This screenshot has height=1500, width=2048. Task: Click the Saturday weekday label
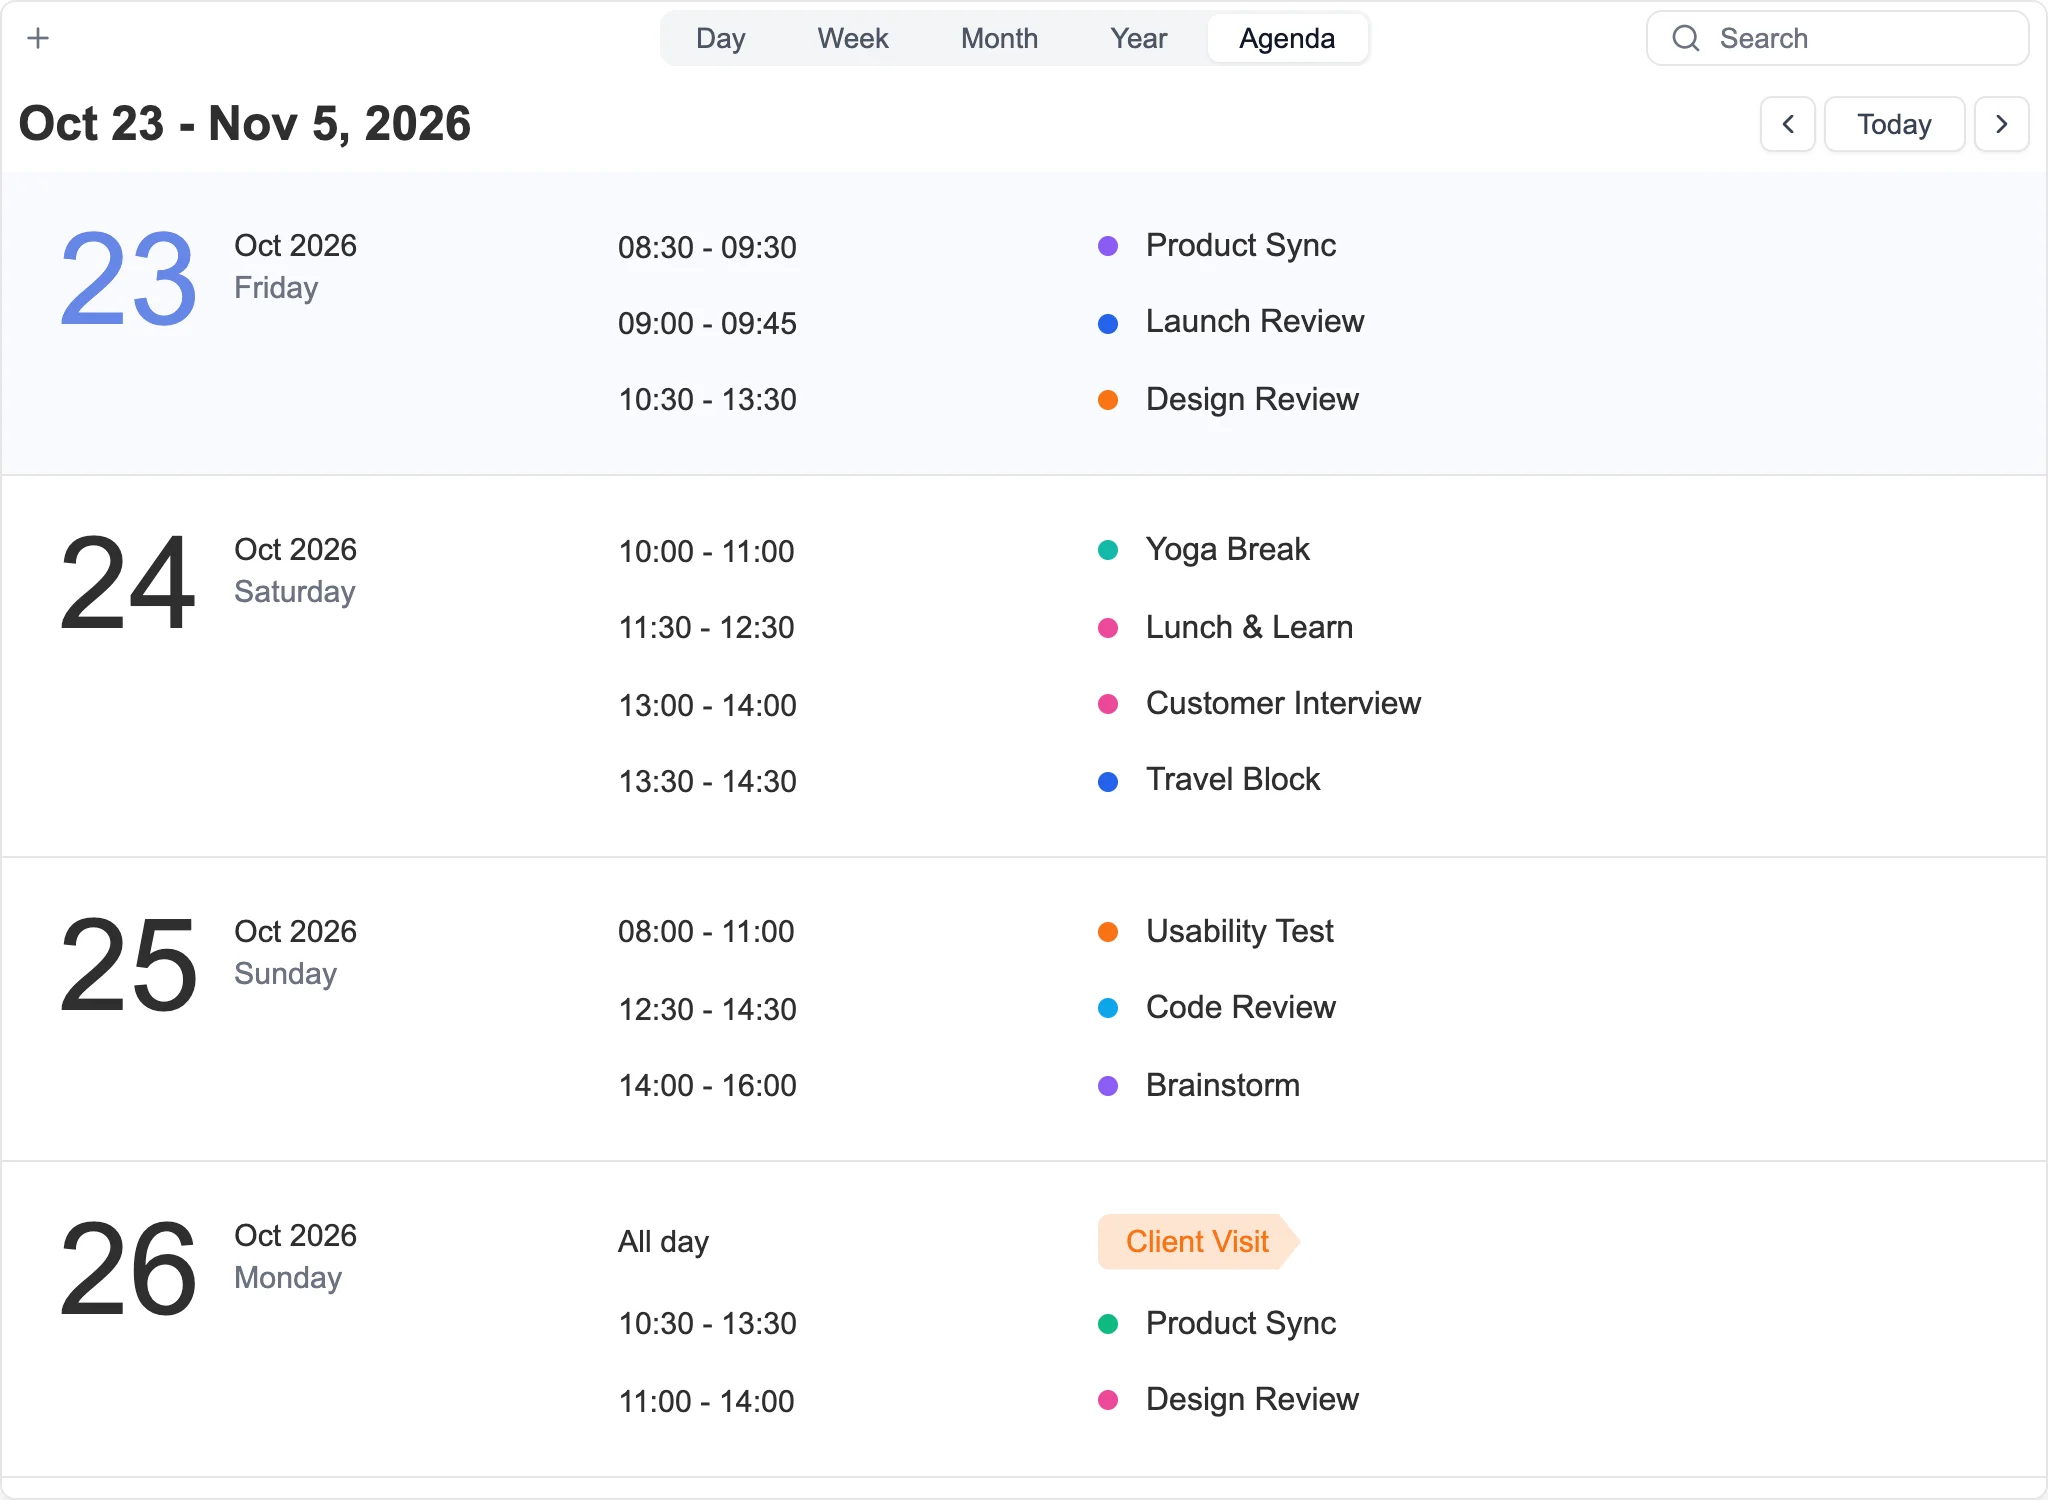[x=295, y=592]
